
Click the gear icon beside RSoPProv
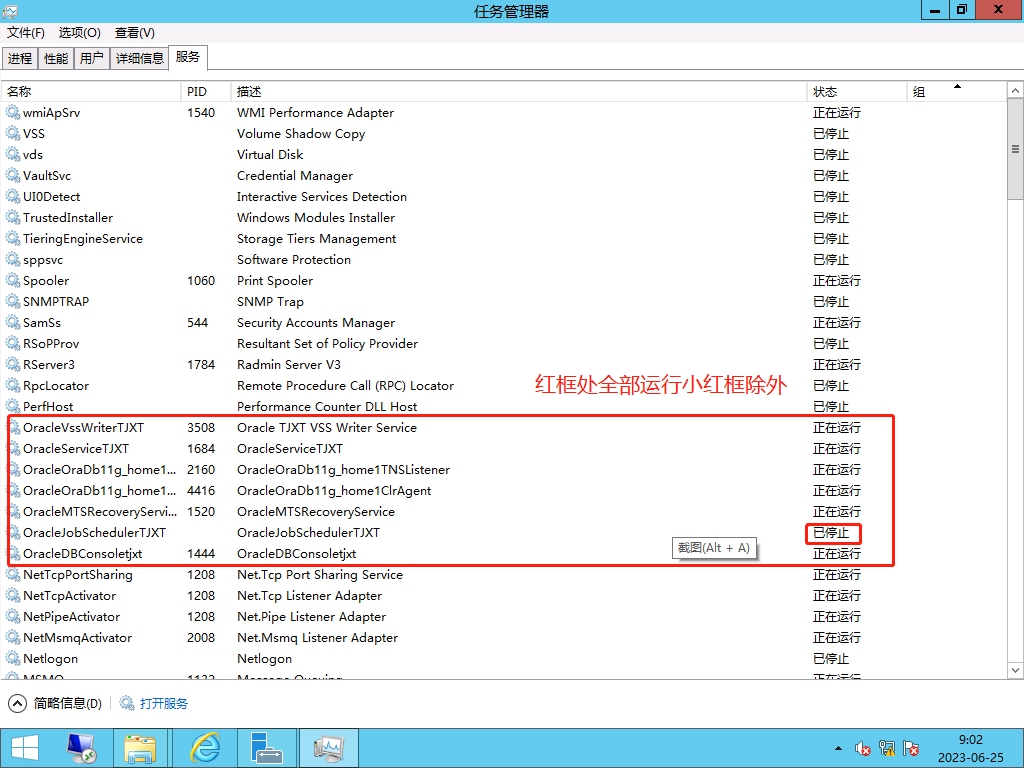(12, 344)
